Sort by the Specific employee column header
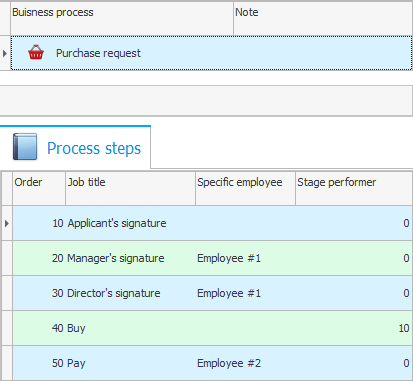Screen dimensions: 413x381 [245, 188]
